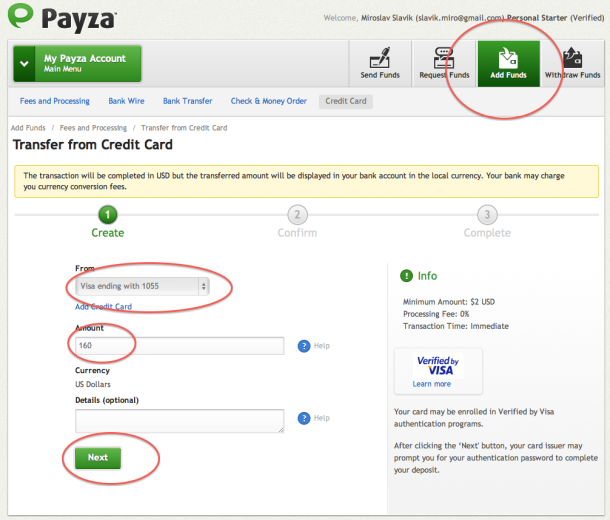Click Learn more under Verified by Visa
This screenshot has height=520, width=610.
pyautogui.click(x=432, y=384)
